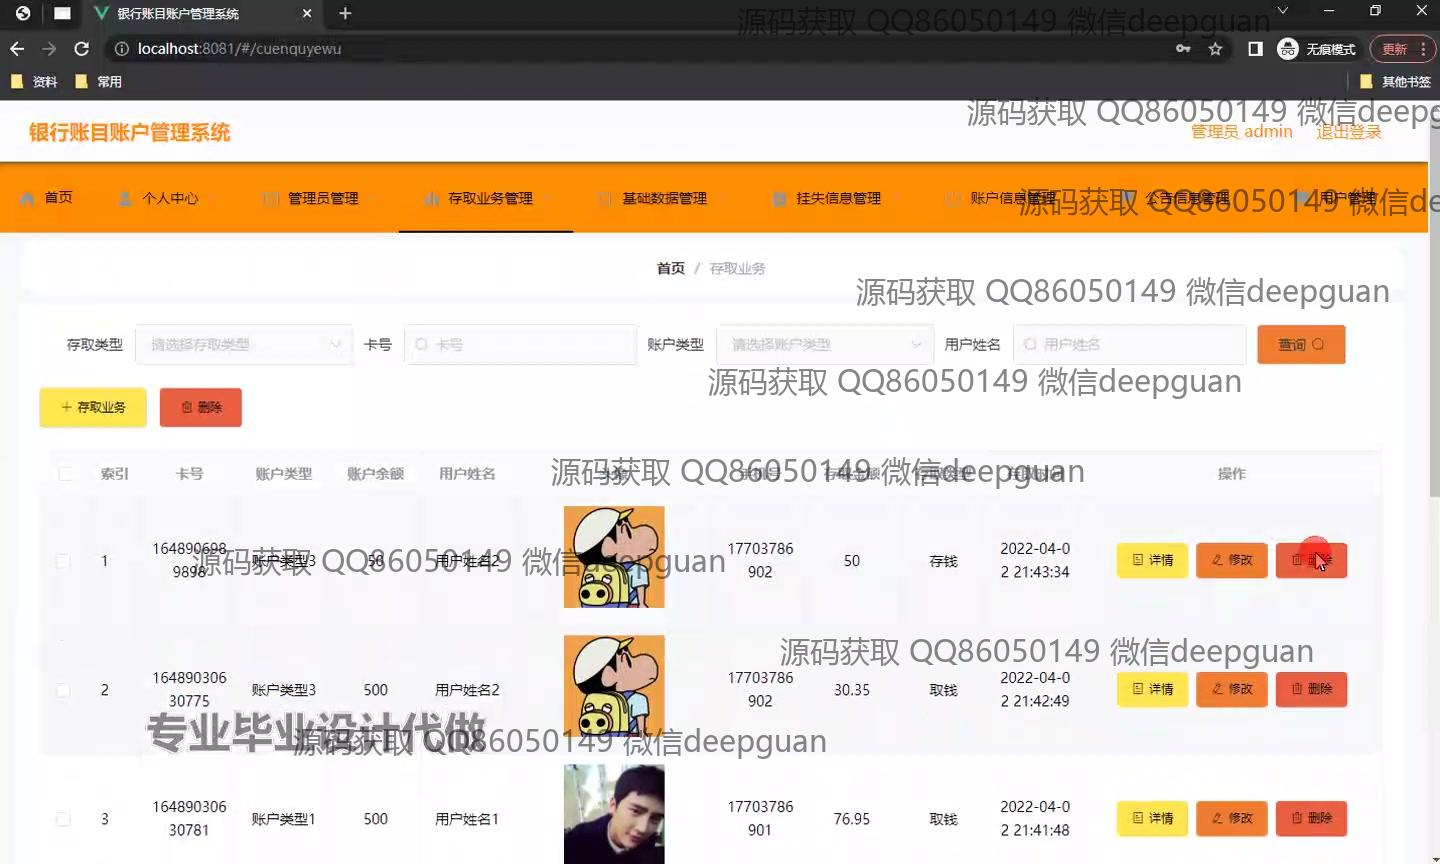The image size is (1440, 864).
Task: Click the 管理员 admin label in header
Action: click(1242, 132)
